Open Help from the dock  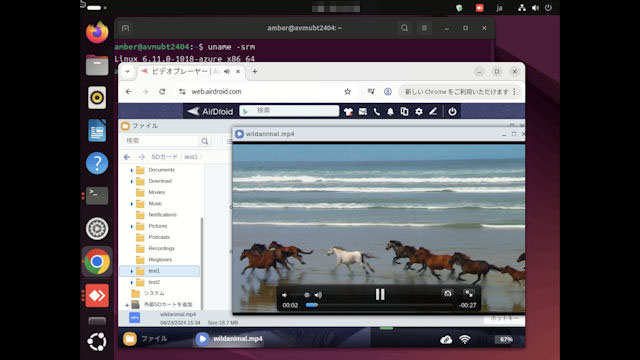(97, 163)
